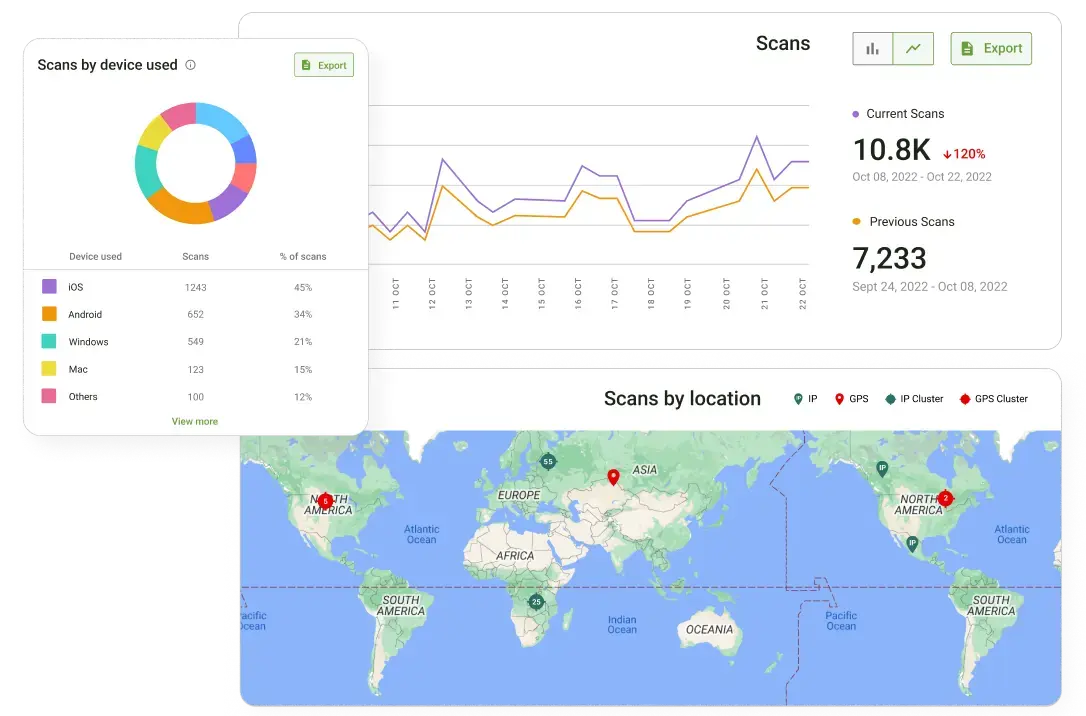Select the Windows teal color swatch
Screen dimensions: 1086x716
tap(49, 341)
